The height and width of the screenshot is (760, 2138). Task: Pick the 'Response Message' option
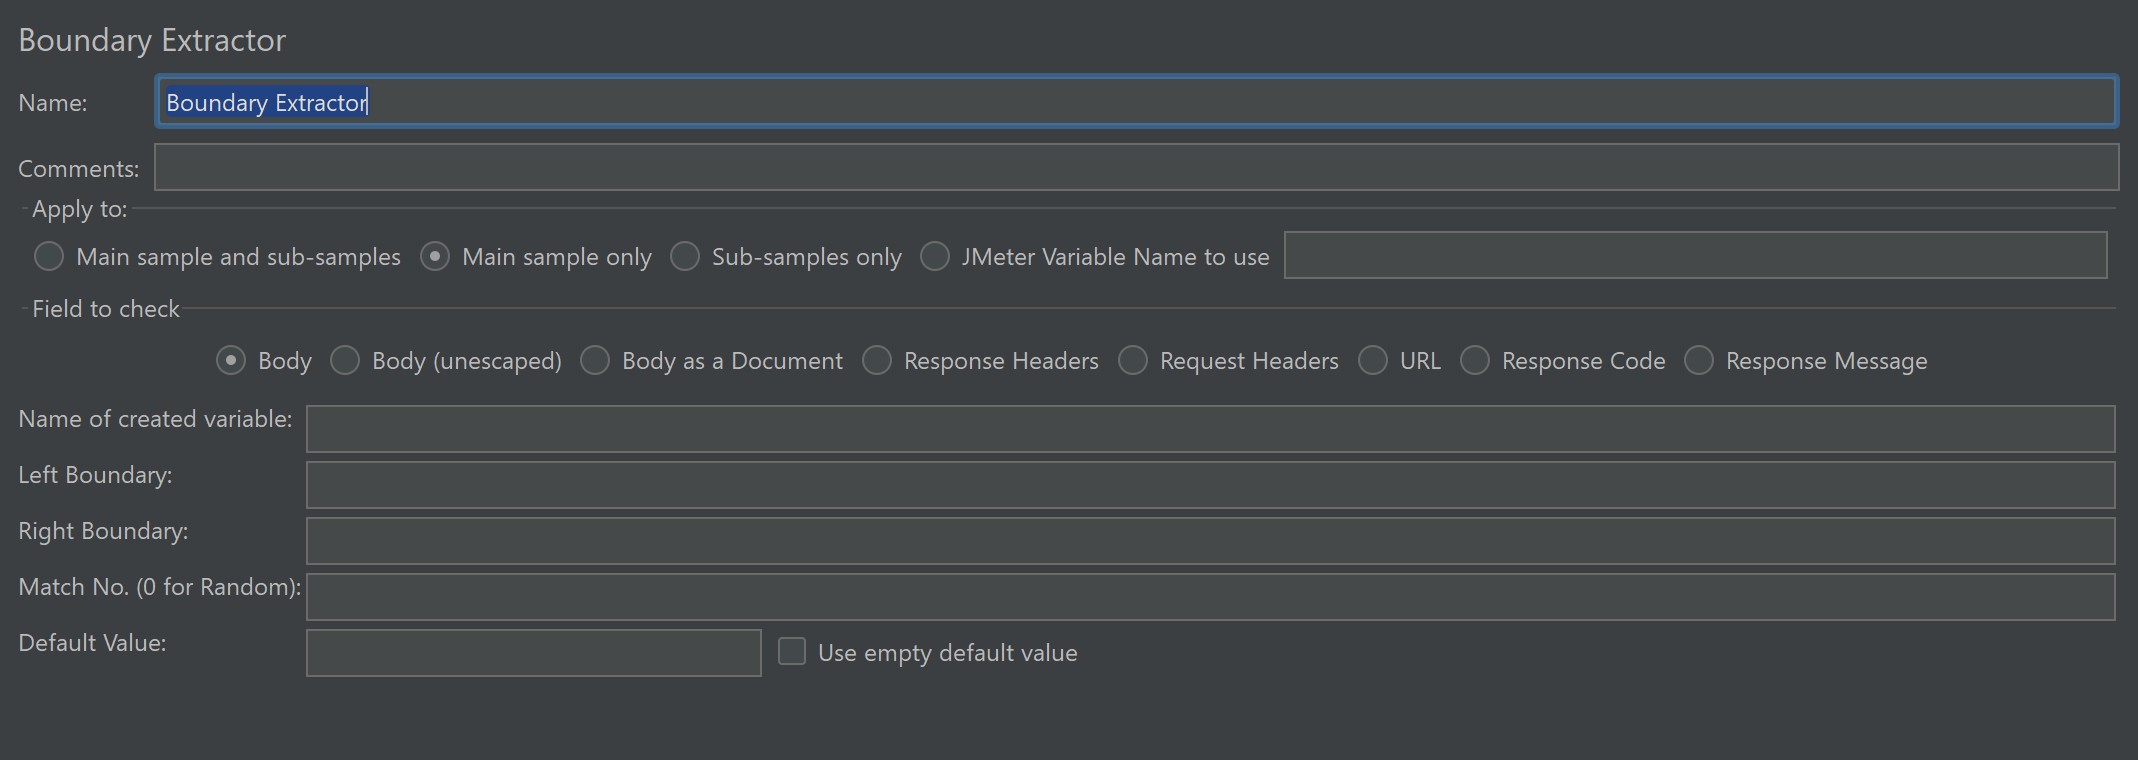point(1699,361)
